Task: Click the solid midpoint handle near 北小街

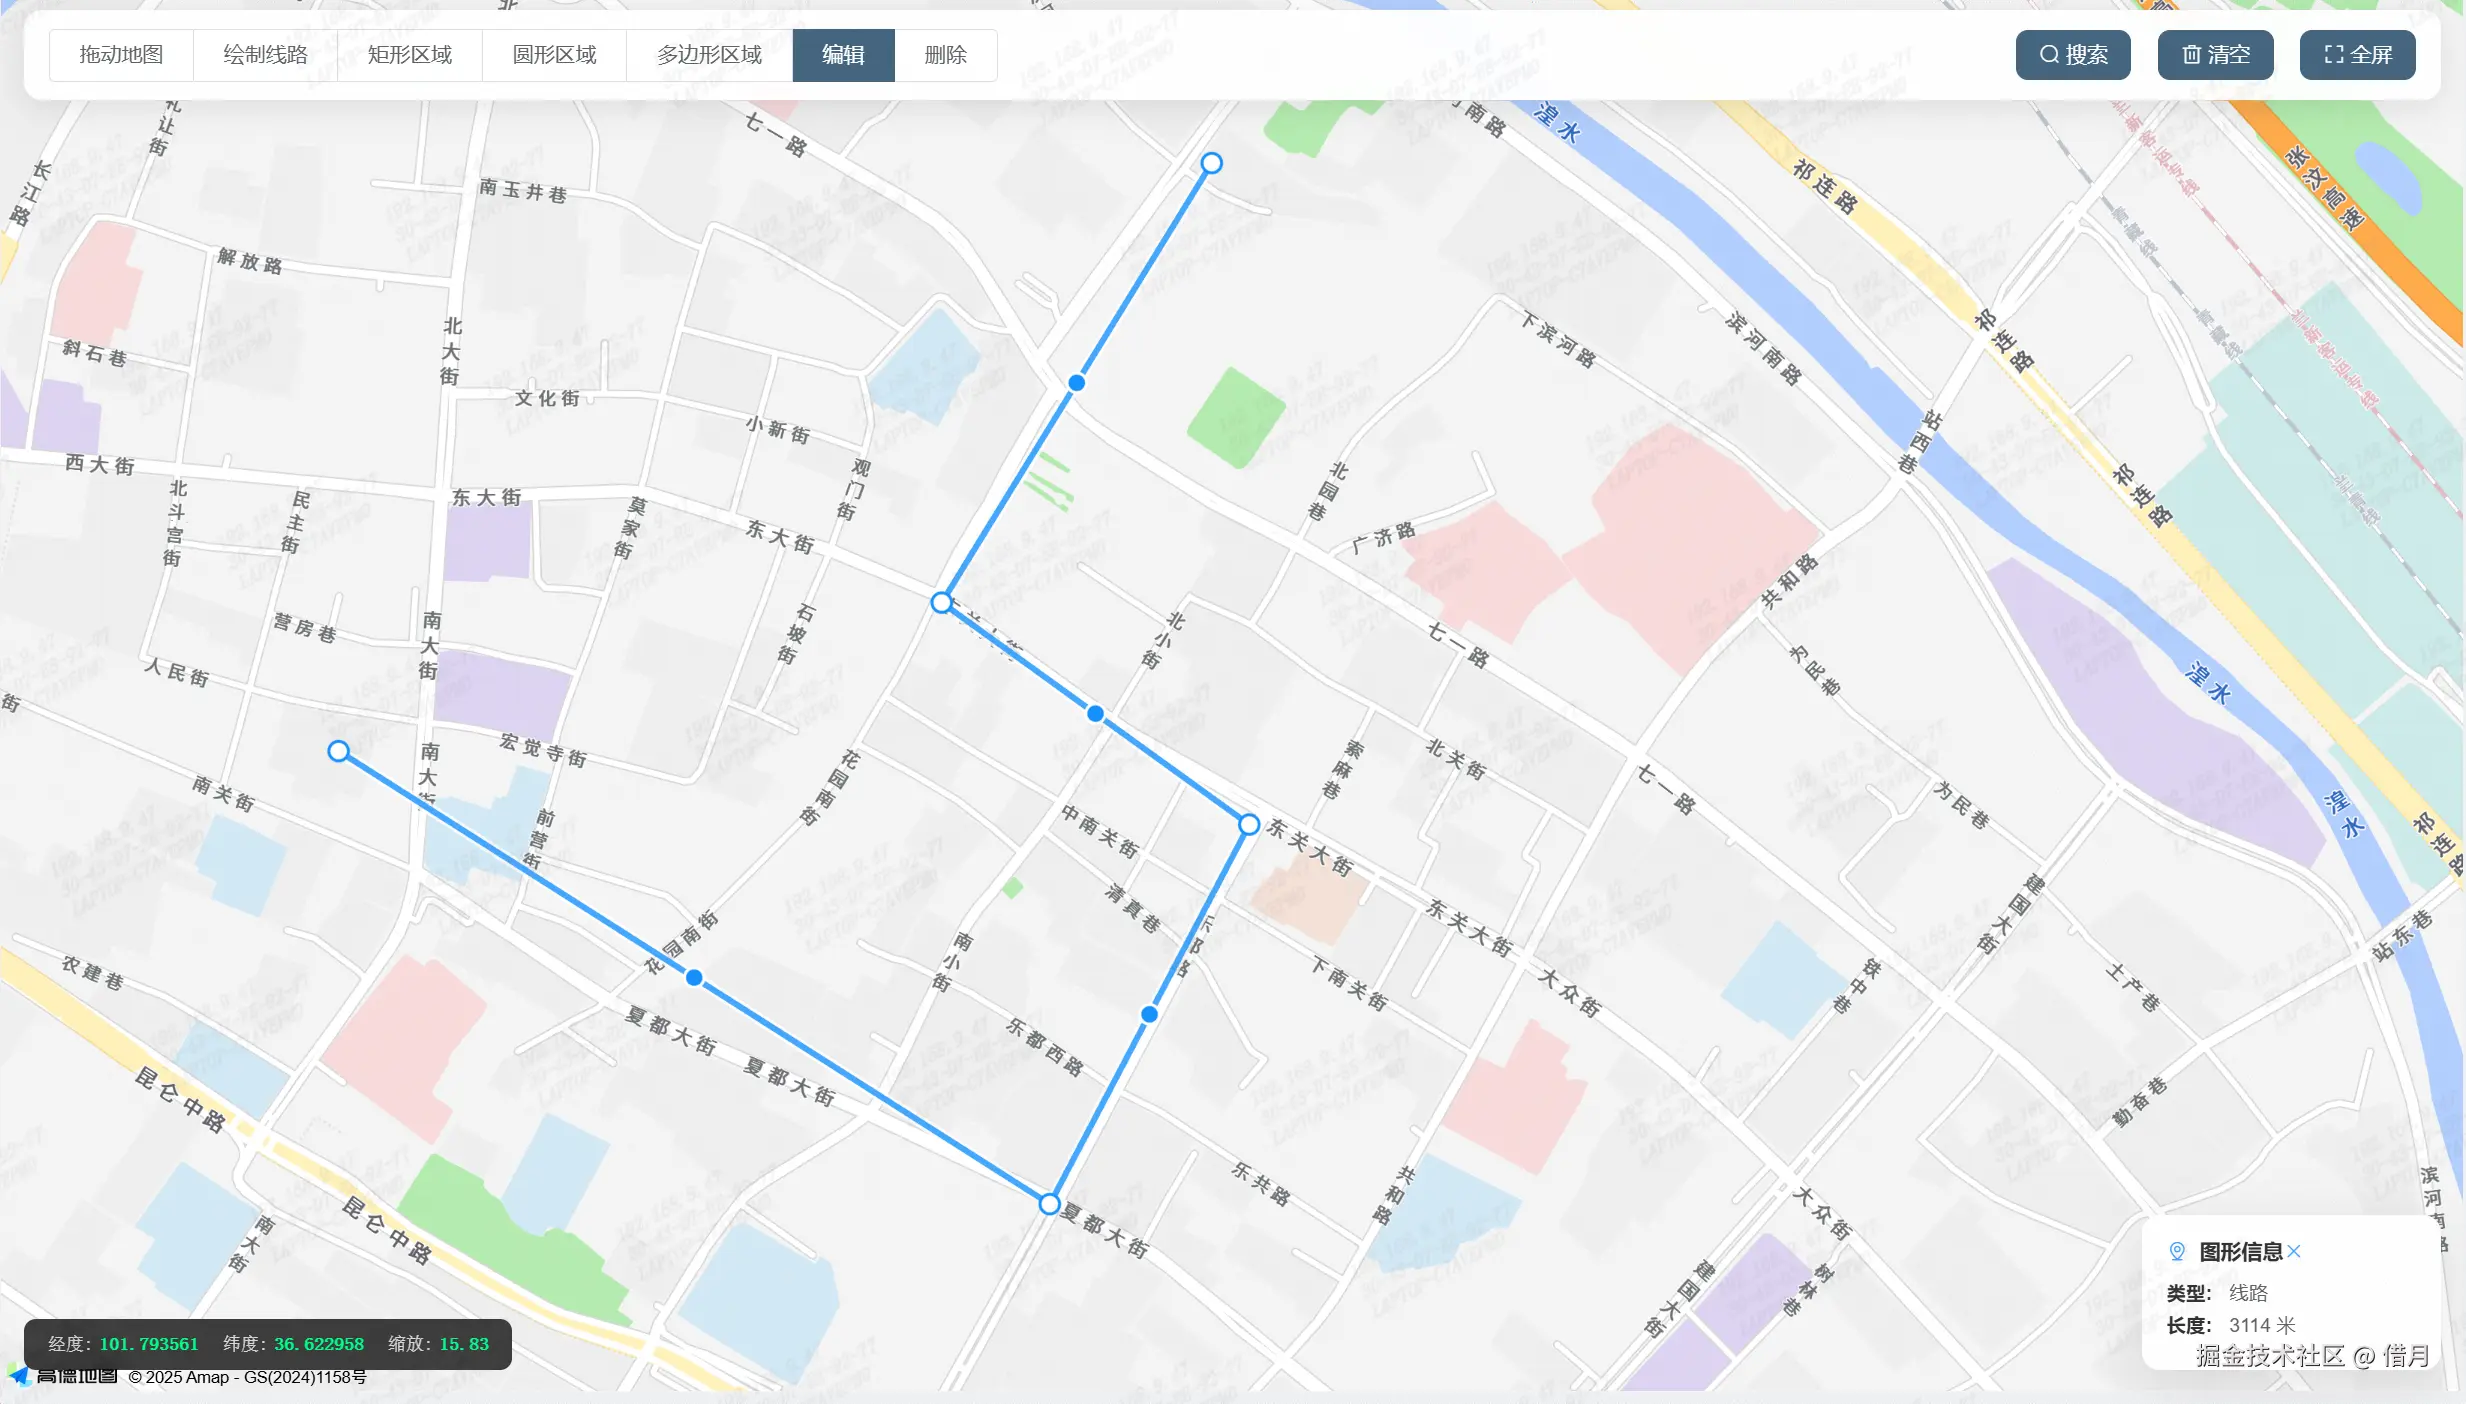Action: (1096, 714)
